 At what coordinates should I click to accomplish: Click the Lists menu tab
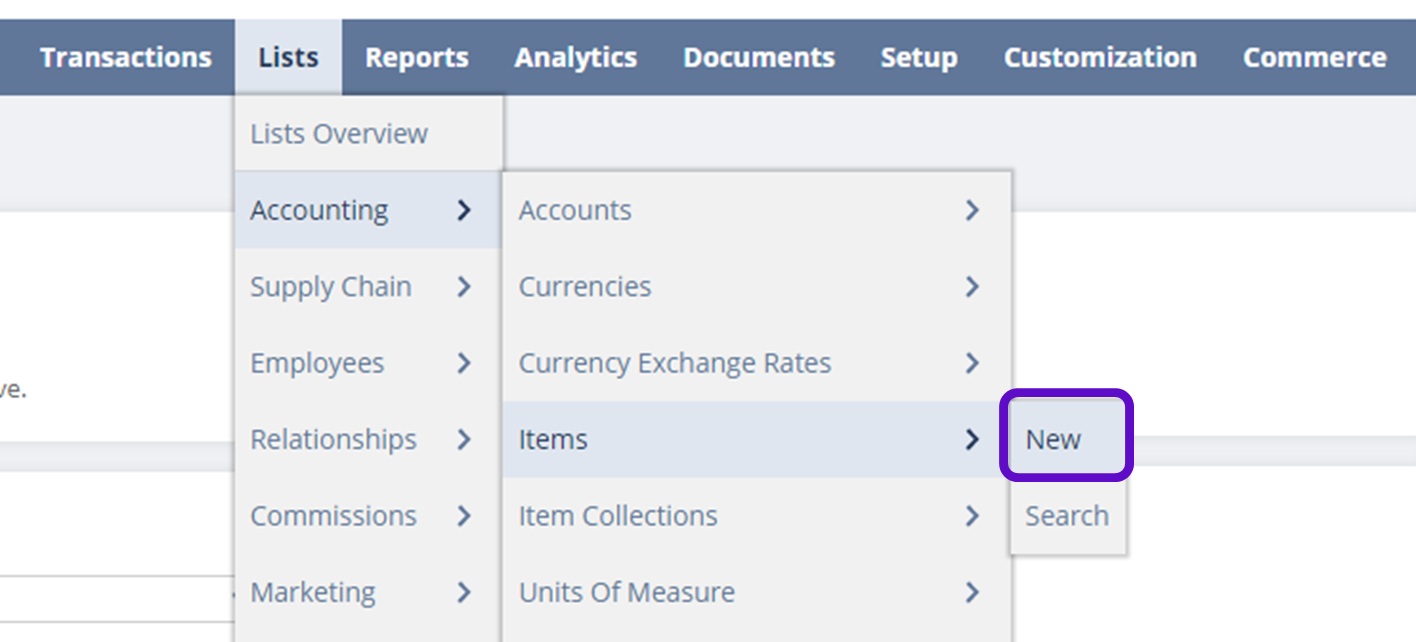pos(288,58)
